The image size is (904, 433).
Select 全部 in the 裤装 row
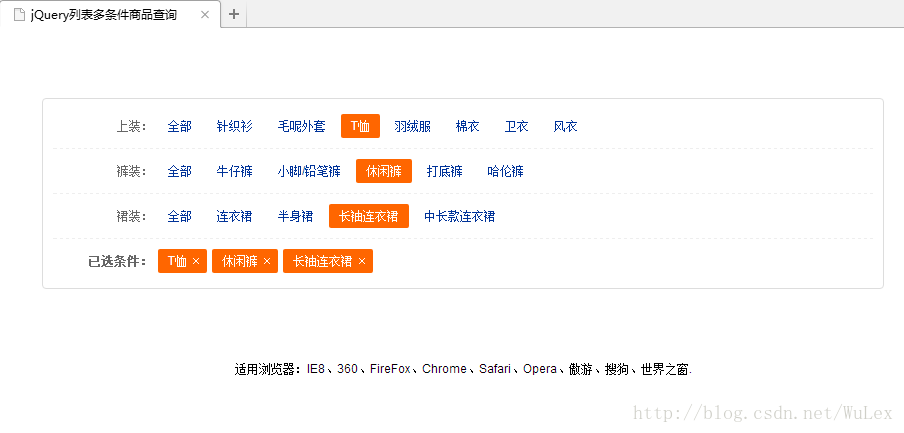click(180, 171)
